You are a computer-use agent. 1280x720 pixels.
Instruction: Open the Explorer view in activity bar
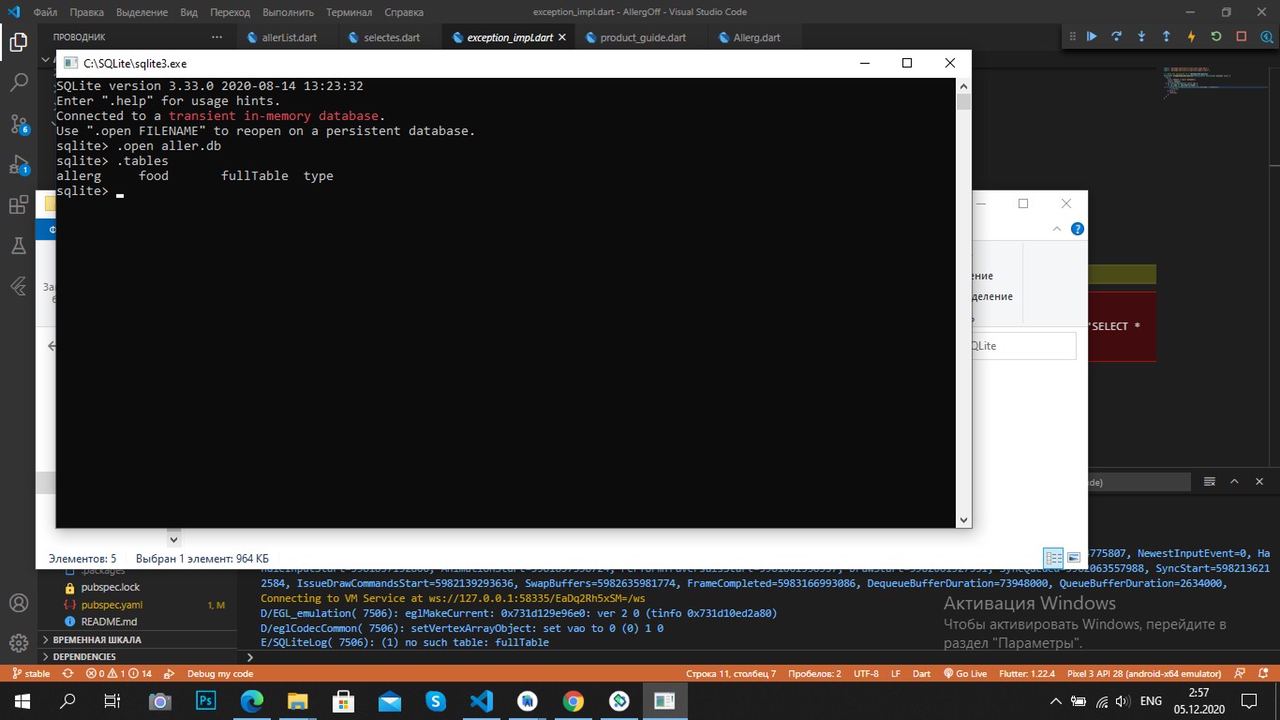click(x=18, y=42)
